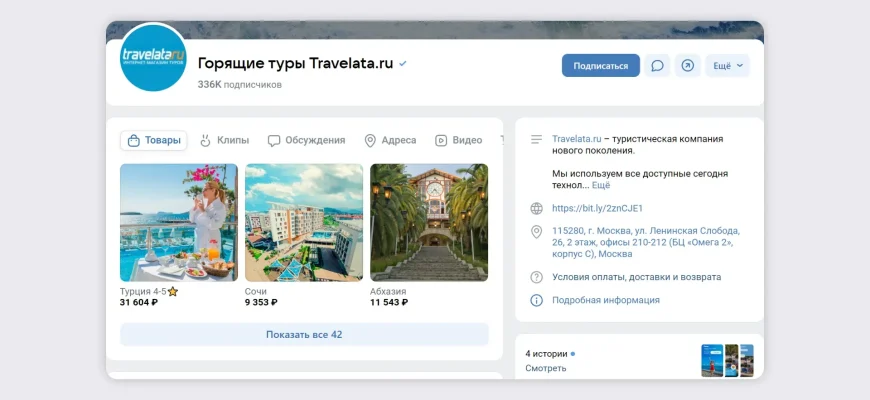This screenshot has width=870, height=400.
Task: Expand all products with Показать все 42
Action: [304, 334]
